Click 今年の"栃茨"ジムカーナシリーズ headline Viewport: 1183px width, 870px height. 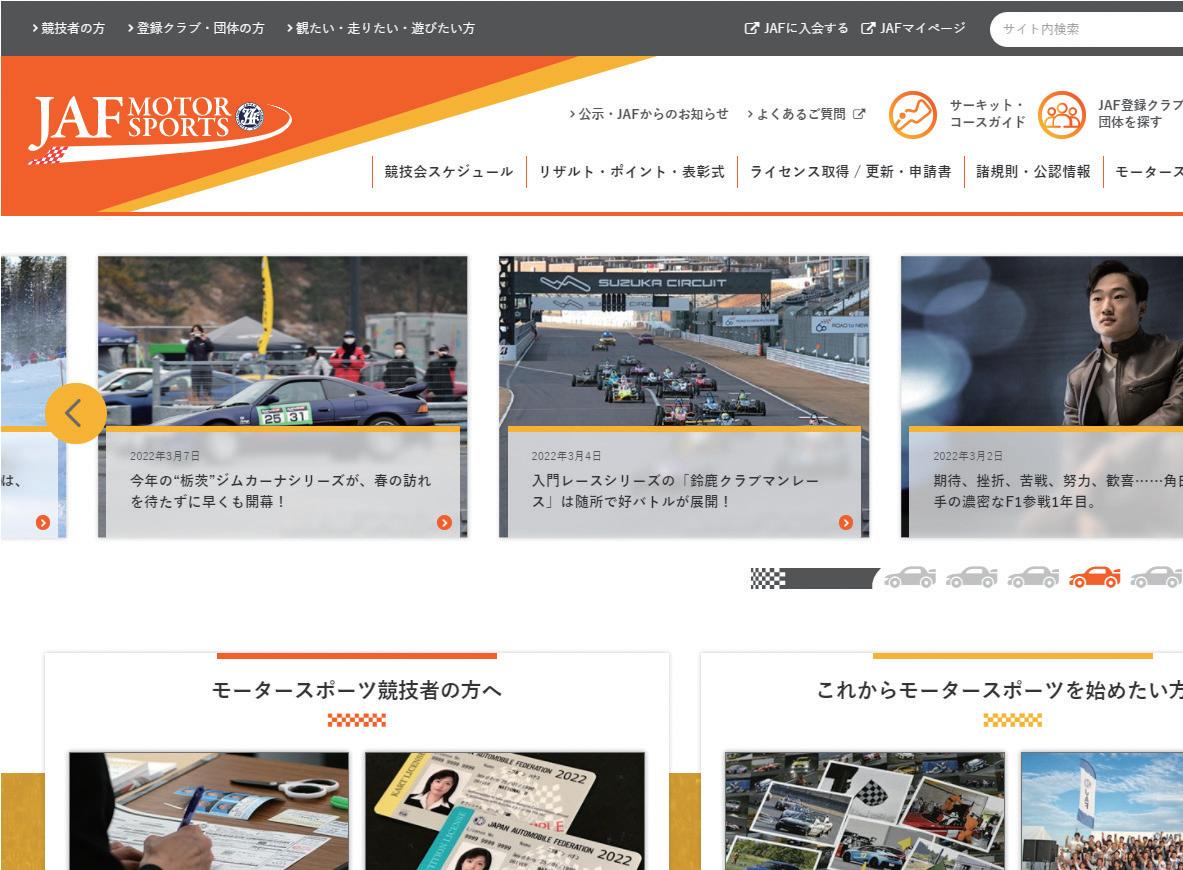click(281, 490)
